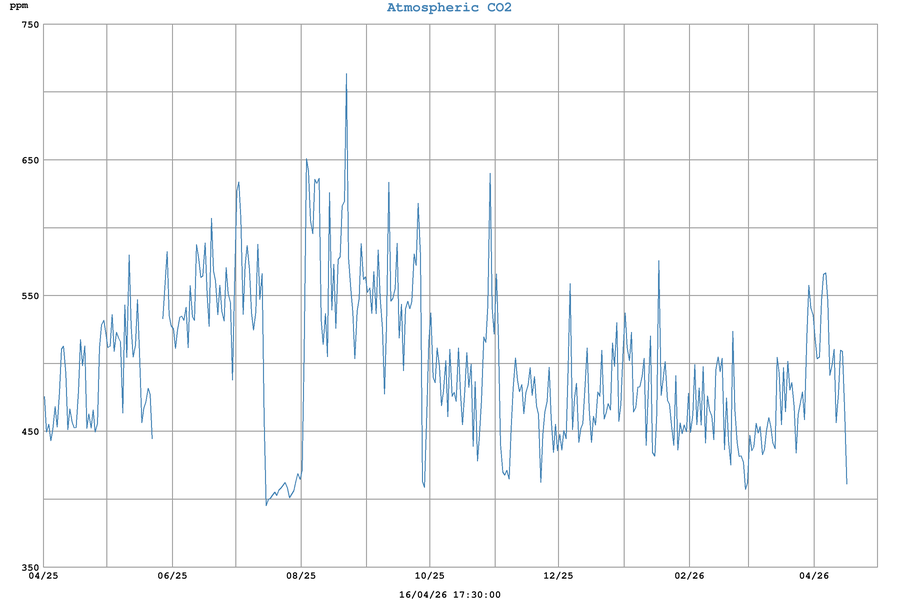This screenshot has width=900, height=600.
Task: Click the gap in the data line before 06/25
Action: pos(157,380)
